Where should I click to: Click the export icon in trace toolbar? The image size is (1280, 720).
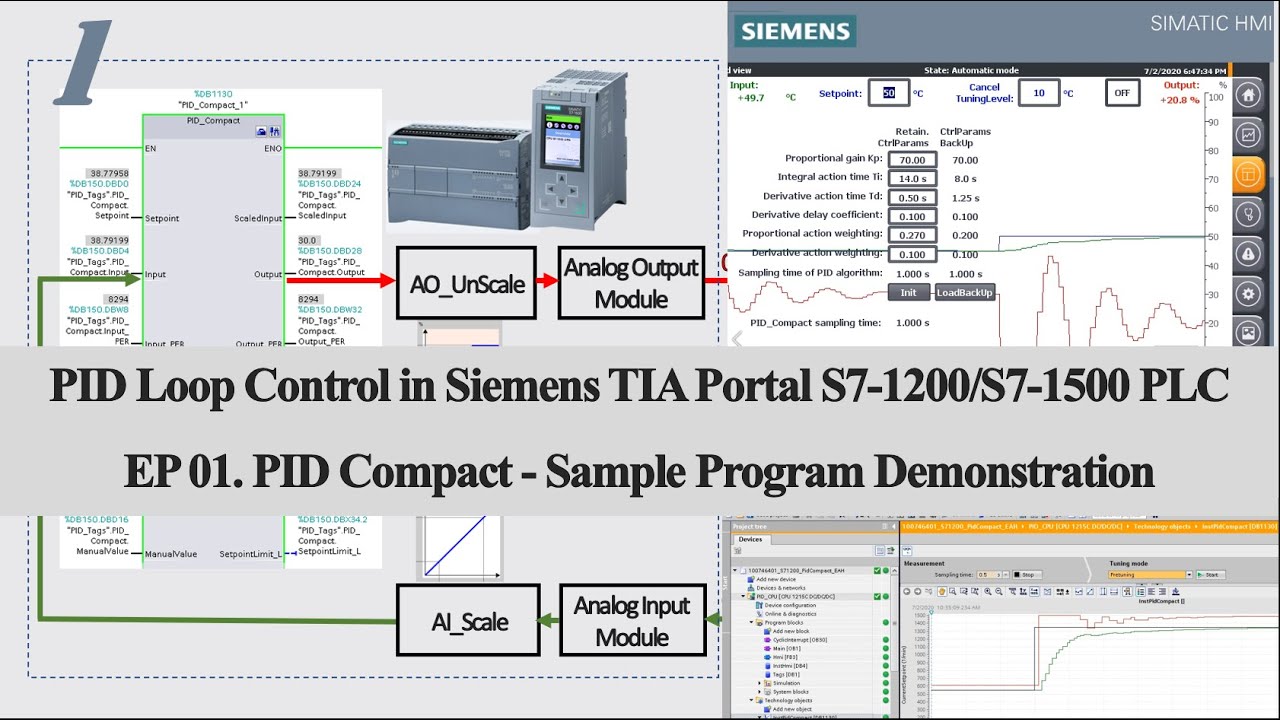(x=1176, y=591)
